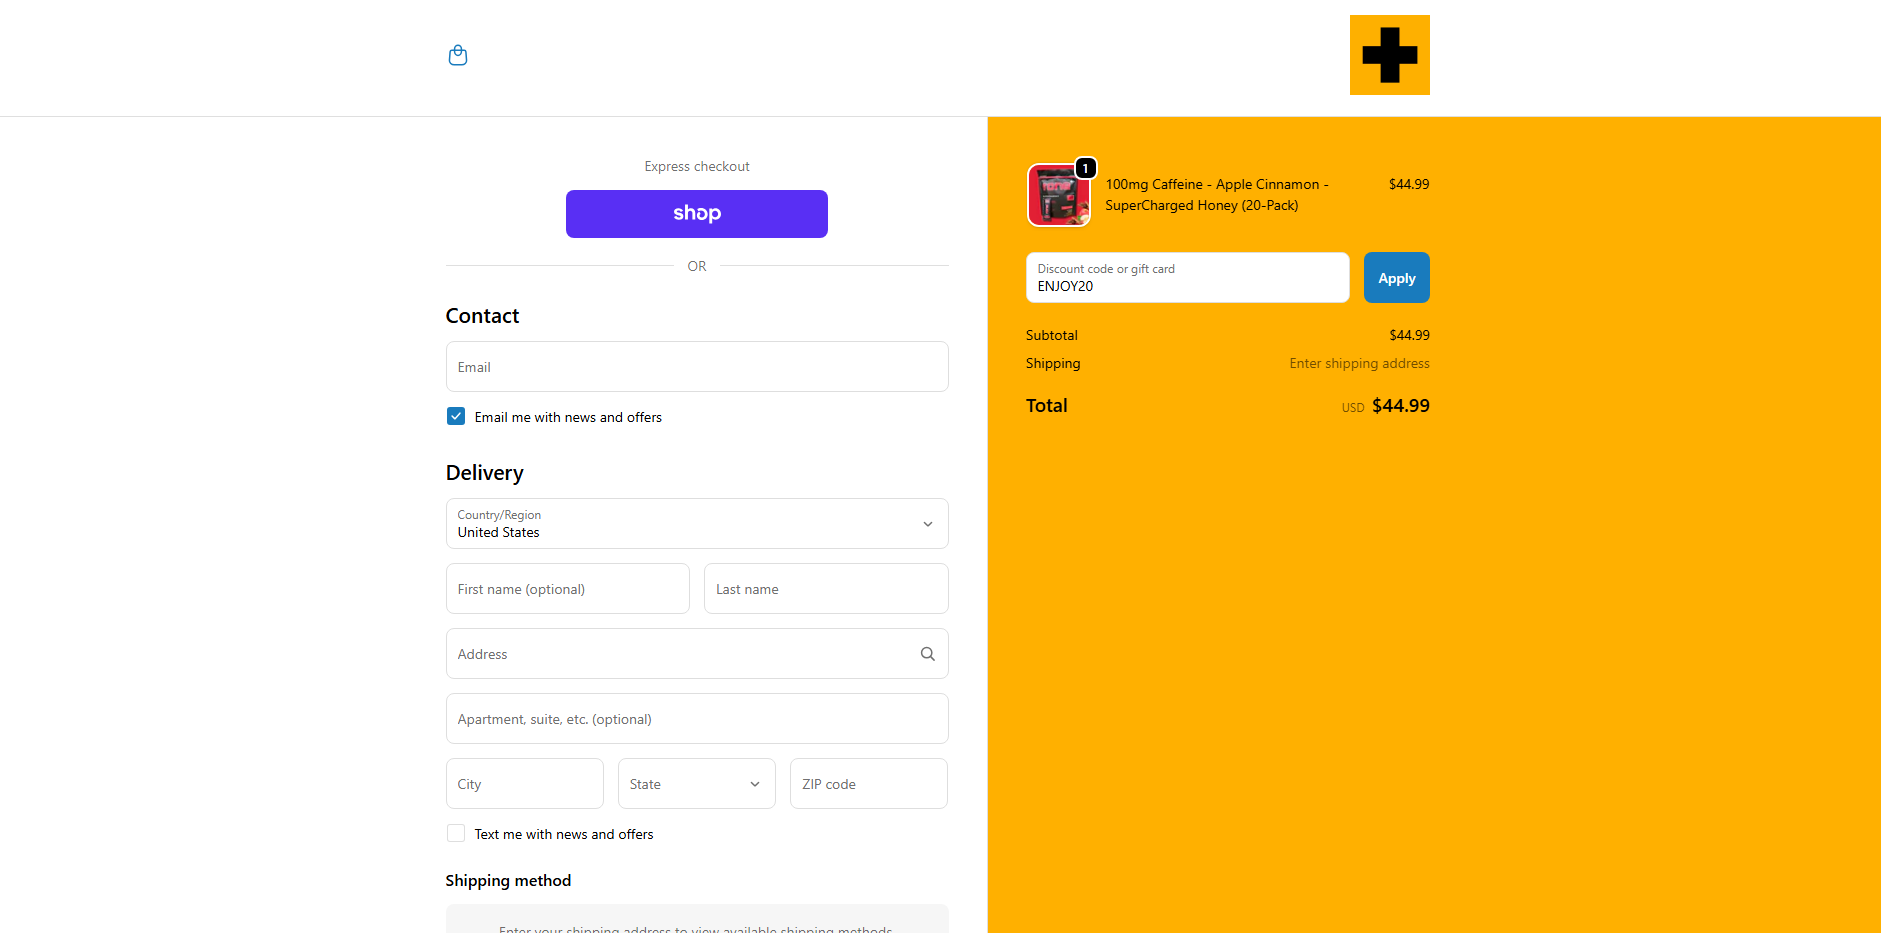
Task: Open the State dropdown
Action: pyautogui.click(x=697, y=784)
